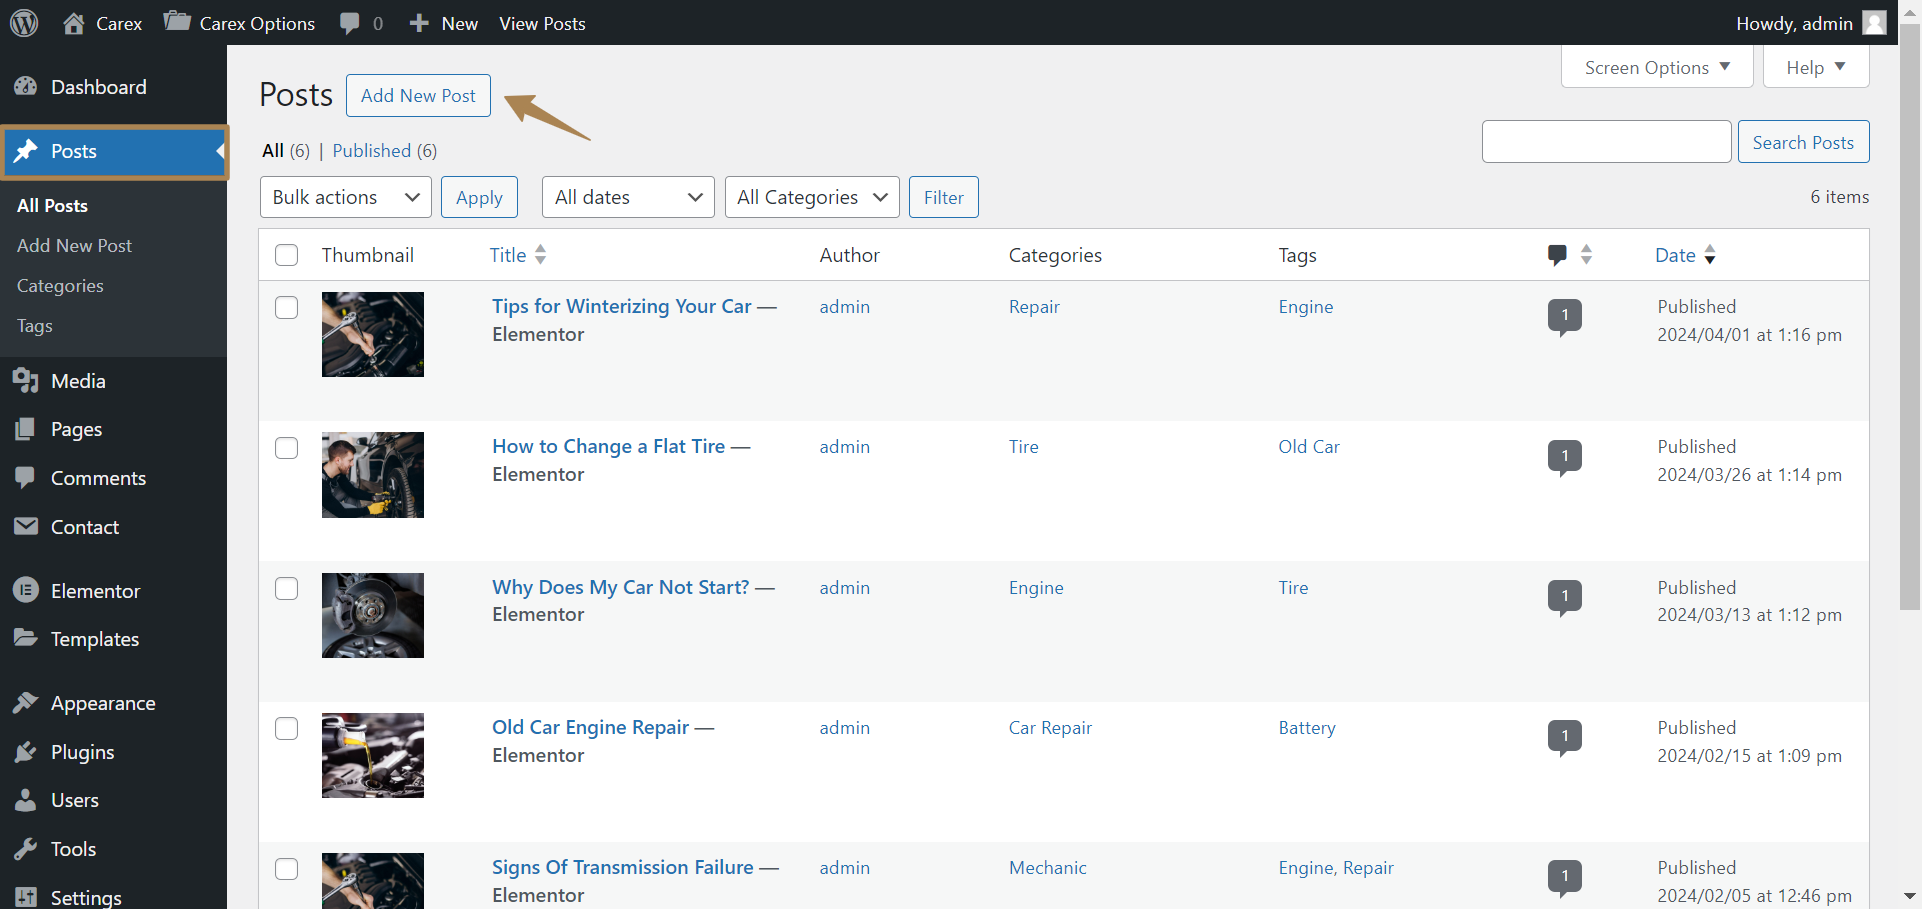
Task: Sort by comments column header icon
Action: 1569,254
